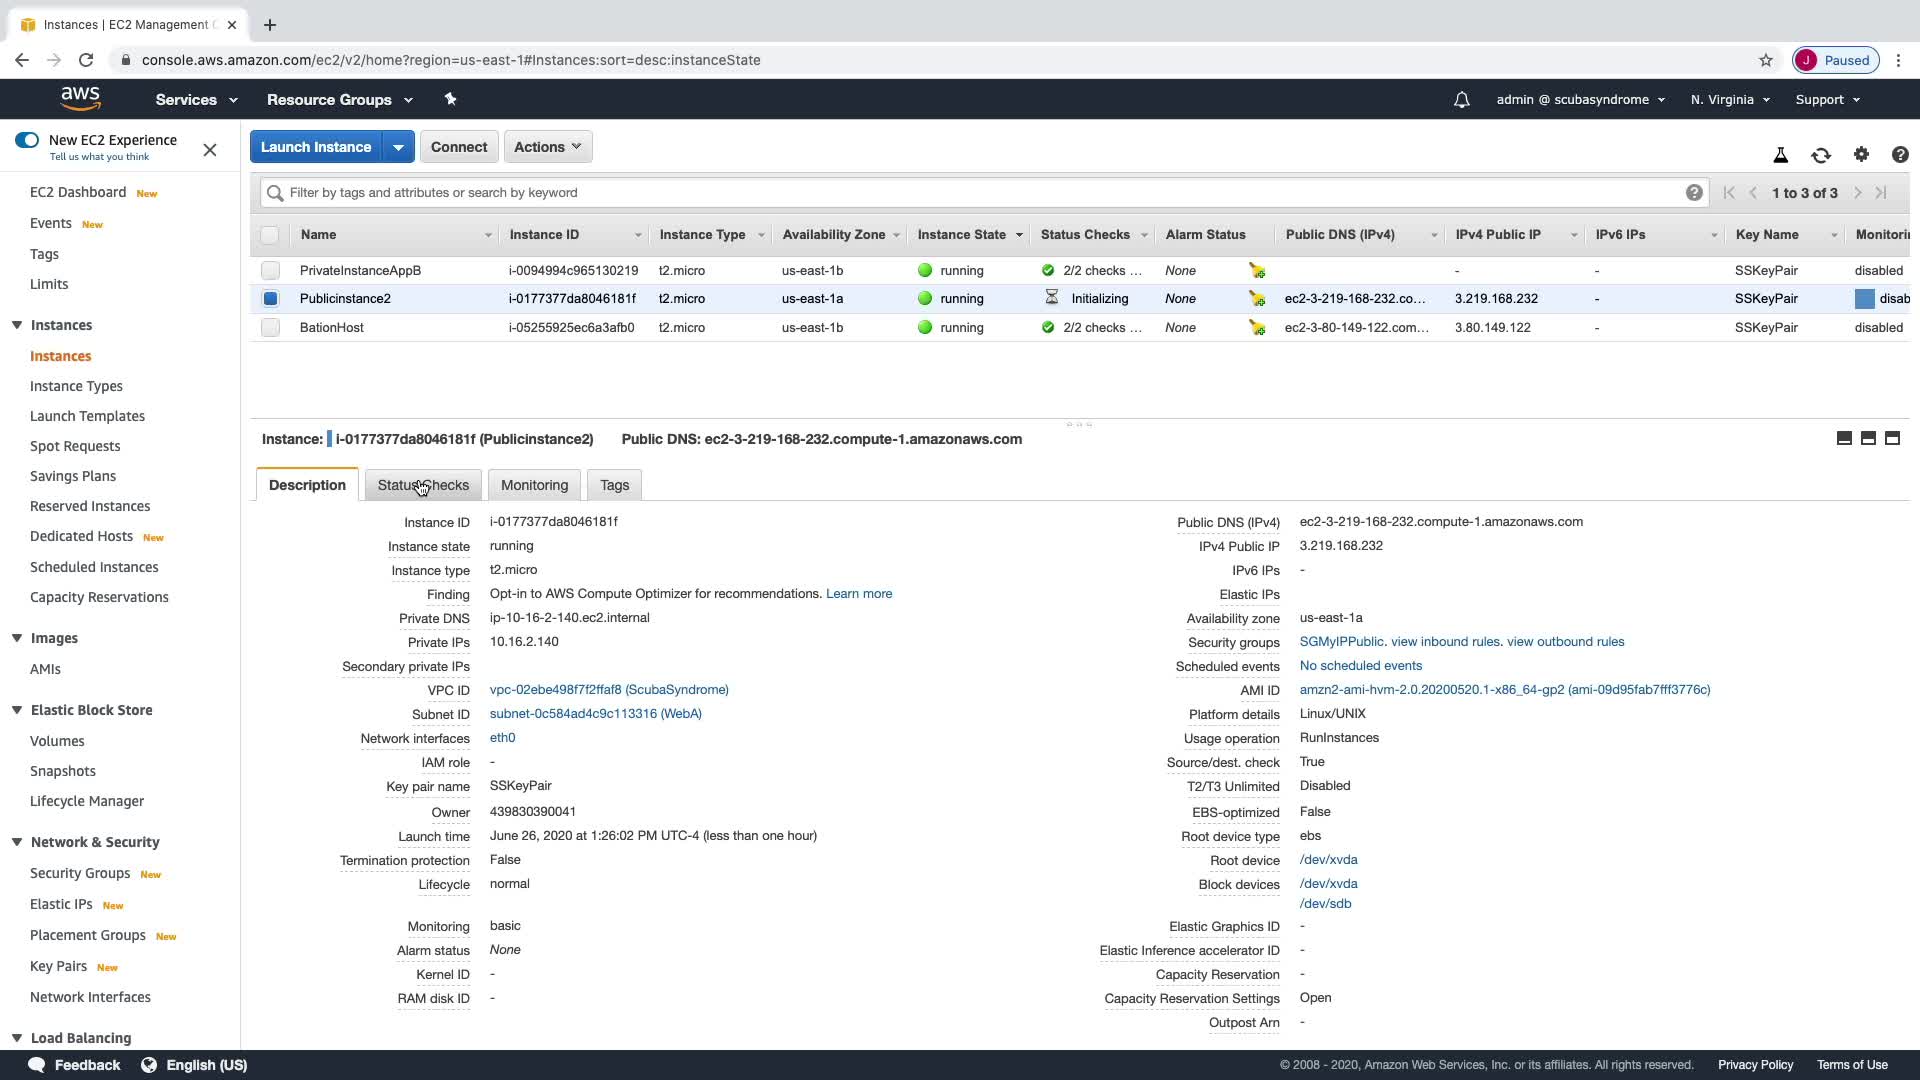This screenshot has width=1920, height=1080.
Task: Toggle the New EC2 Experience switch
Action: pyautogui.click(x=27, y=140)
